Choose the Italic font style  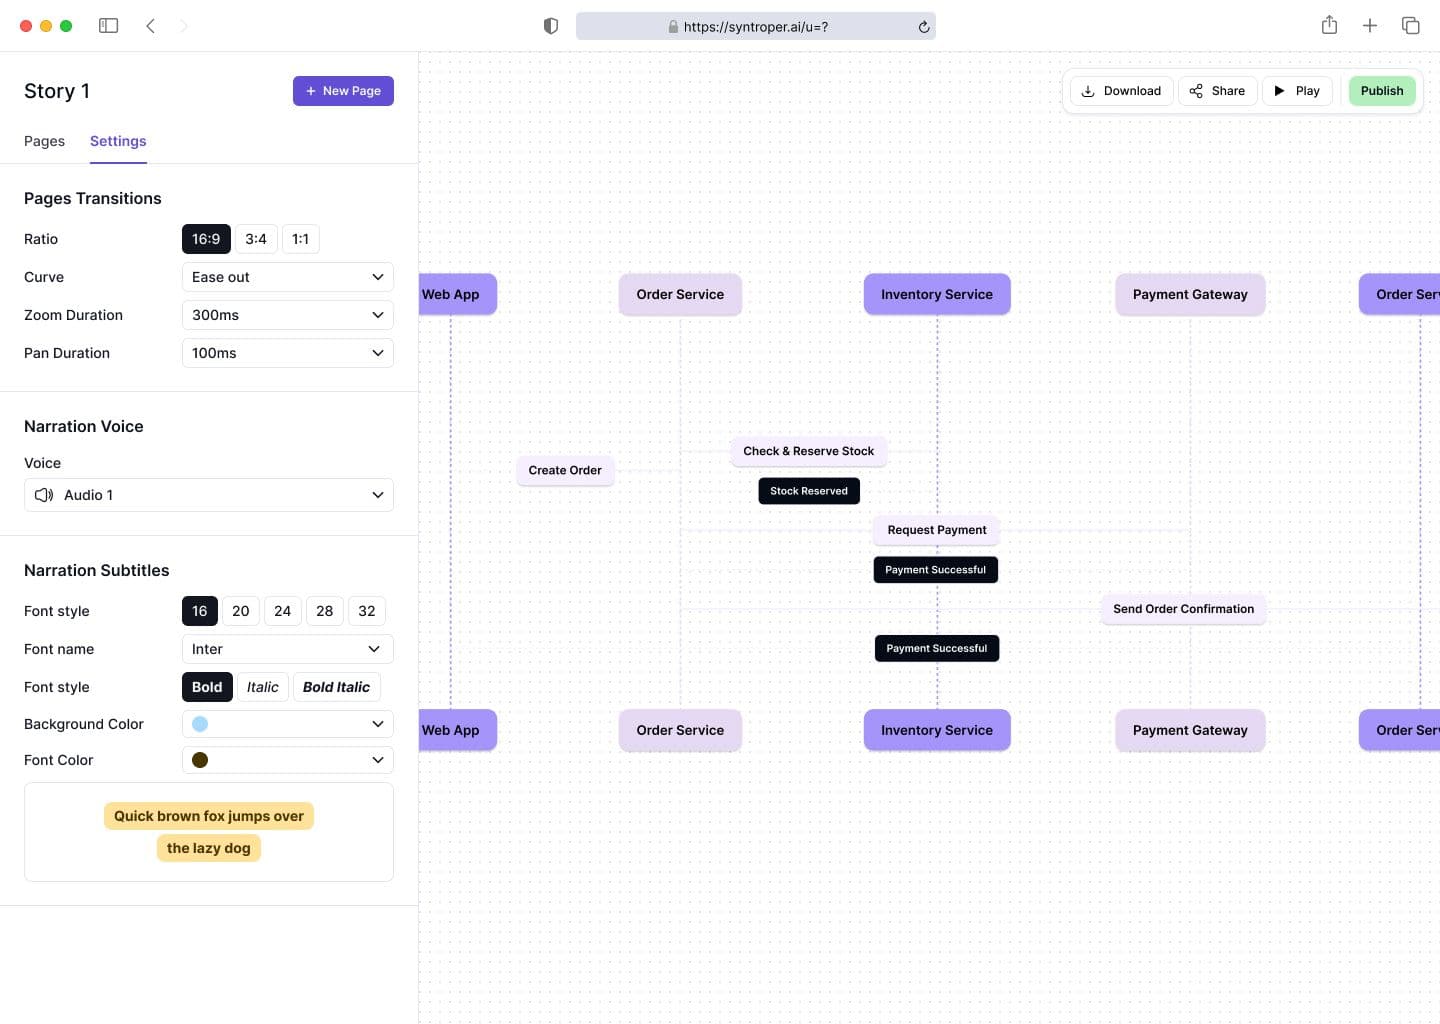[262, 687]
